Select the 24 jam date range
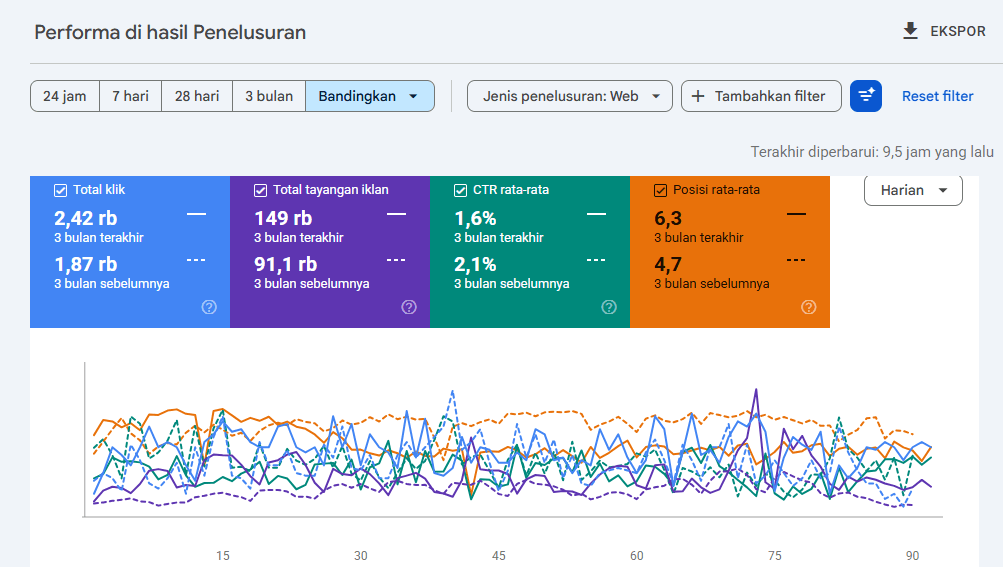The height and width of the screenshot is (567, 1003). coord(65,96)
